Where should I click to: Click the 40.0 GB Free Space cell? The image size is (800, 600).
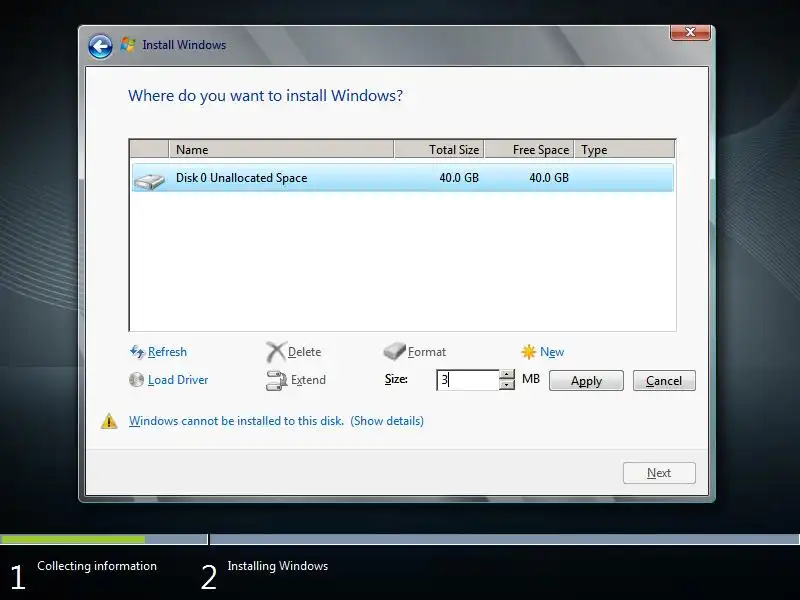548,178
